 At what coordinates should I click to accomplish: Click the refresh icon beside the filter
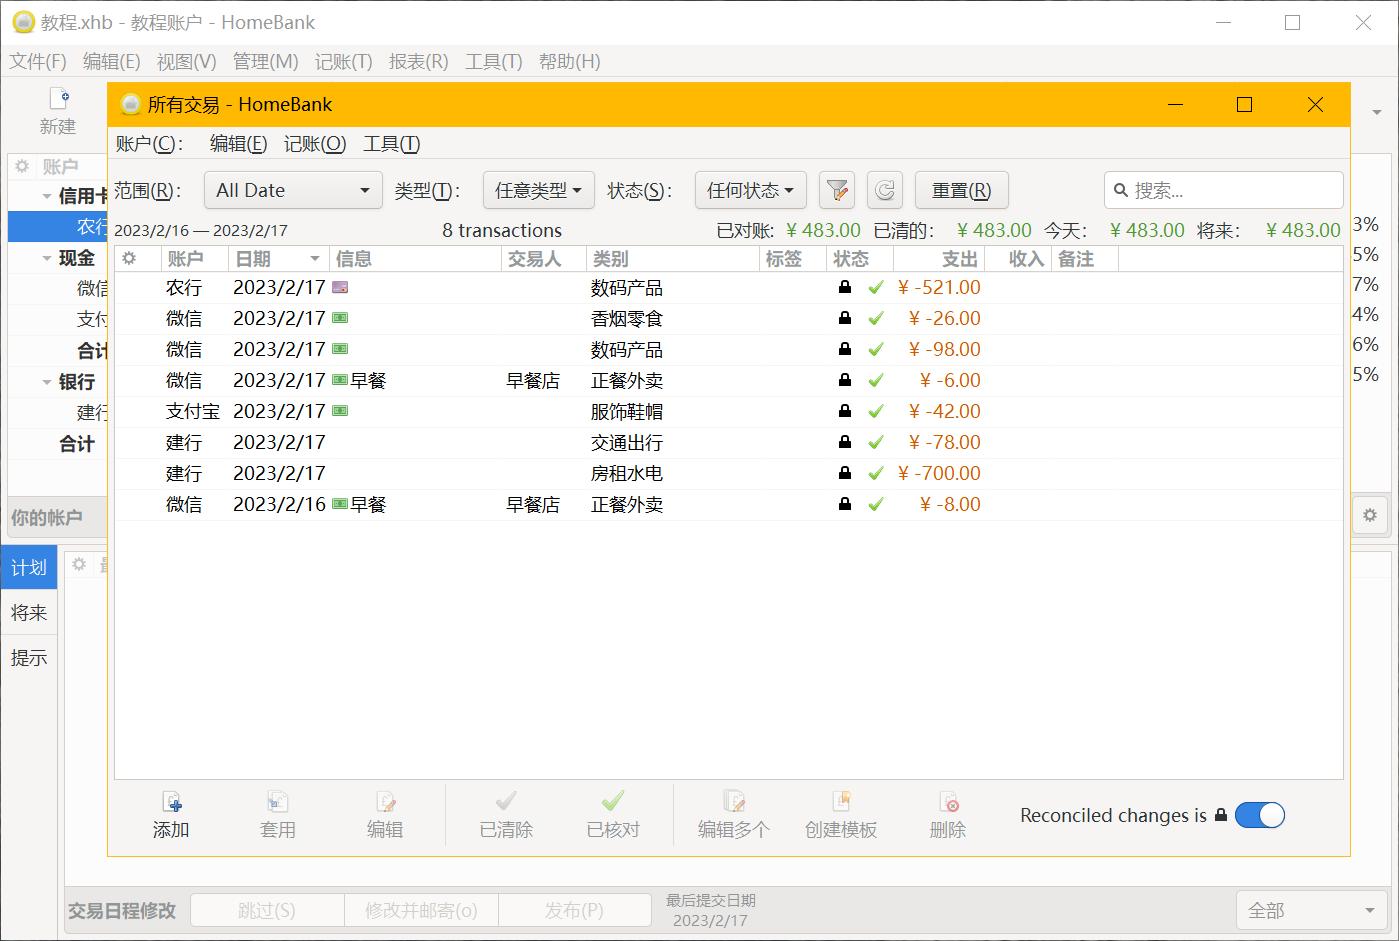click(x=884, y=190)
